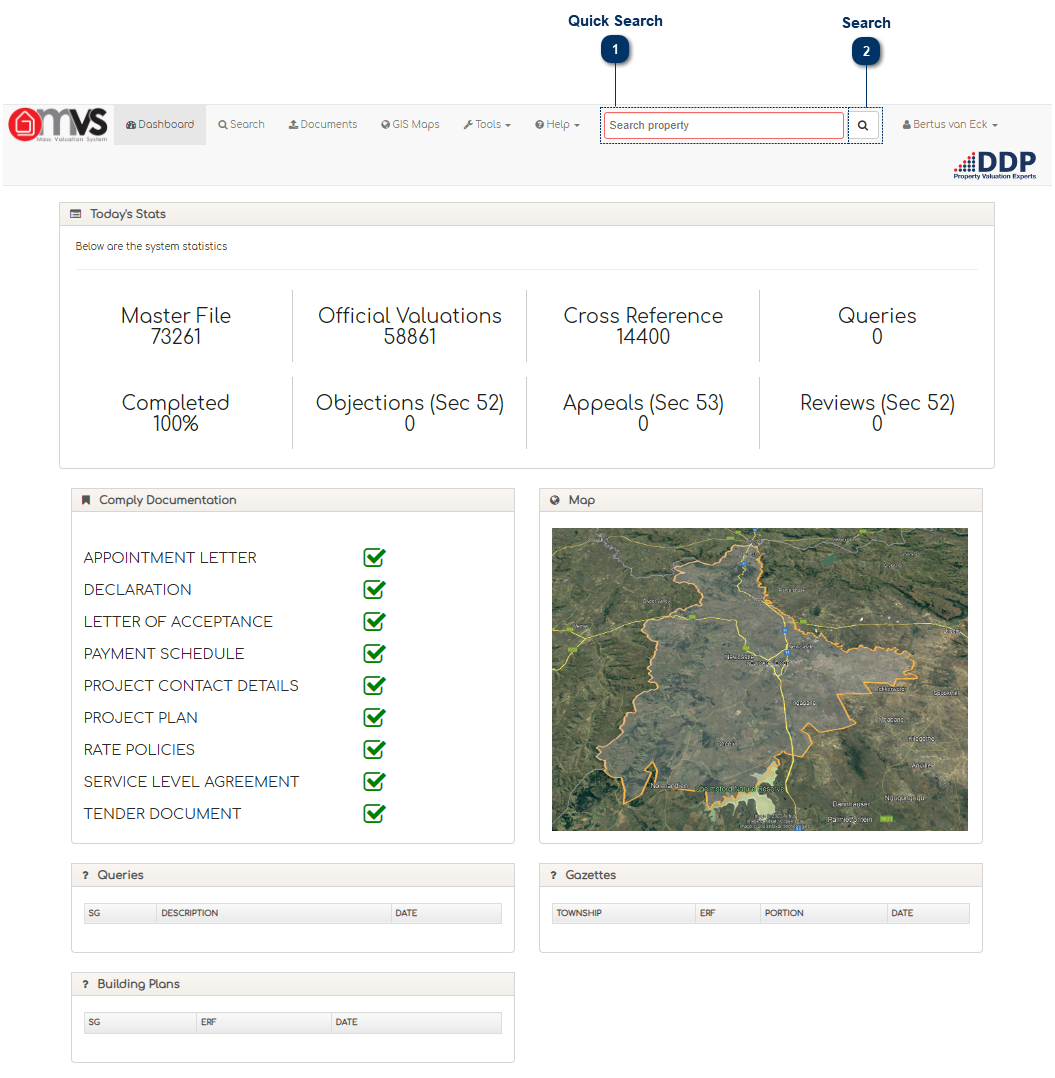The height and width of the screenshot is (1078, 1055).
Task: Click the DDP Property Valuation Experts logo
Action: 995,165
